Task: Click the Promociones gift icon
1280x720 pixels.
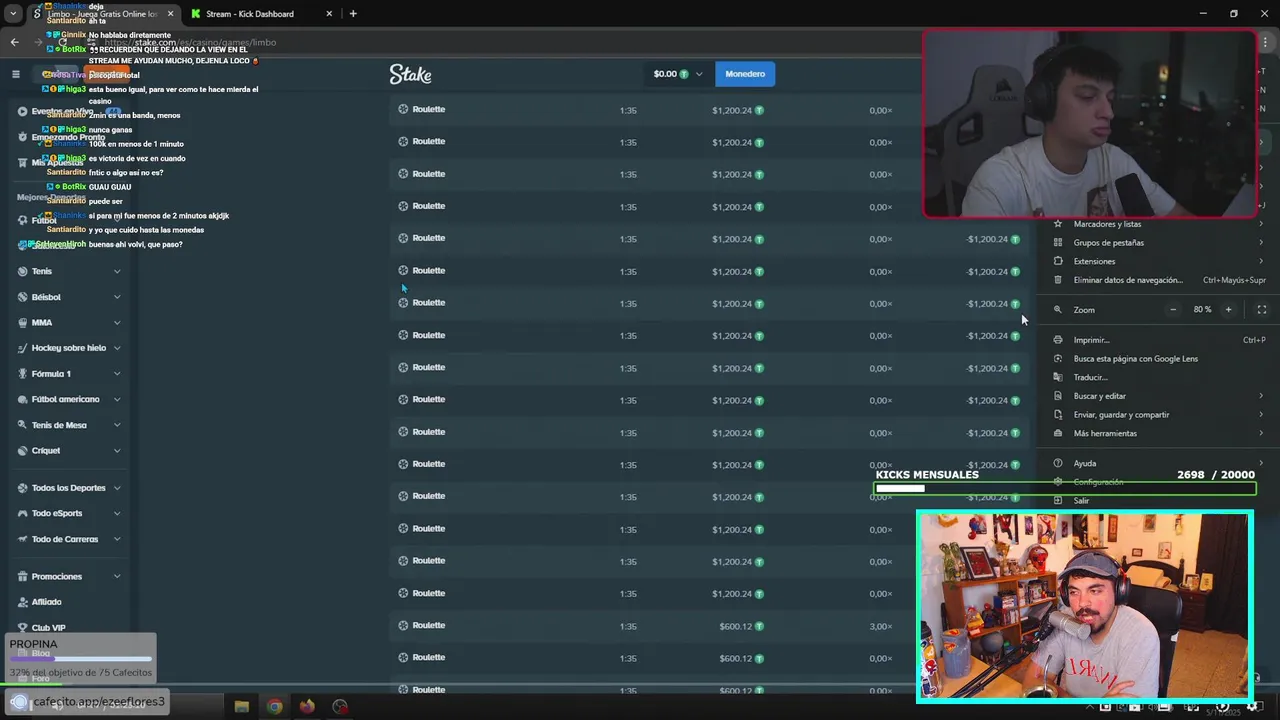Action: tap(22, 577)
